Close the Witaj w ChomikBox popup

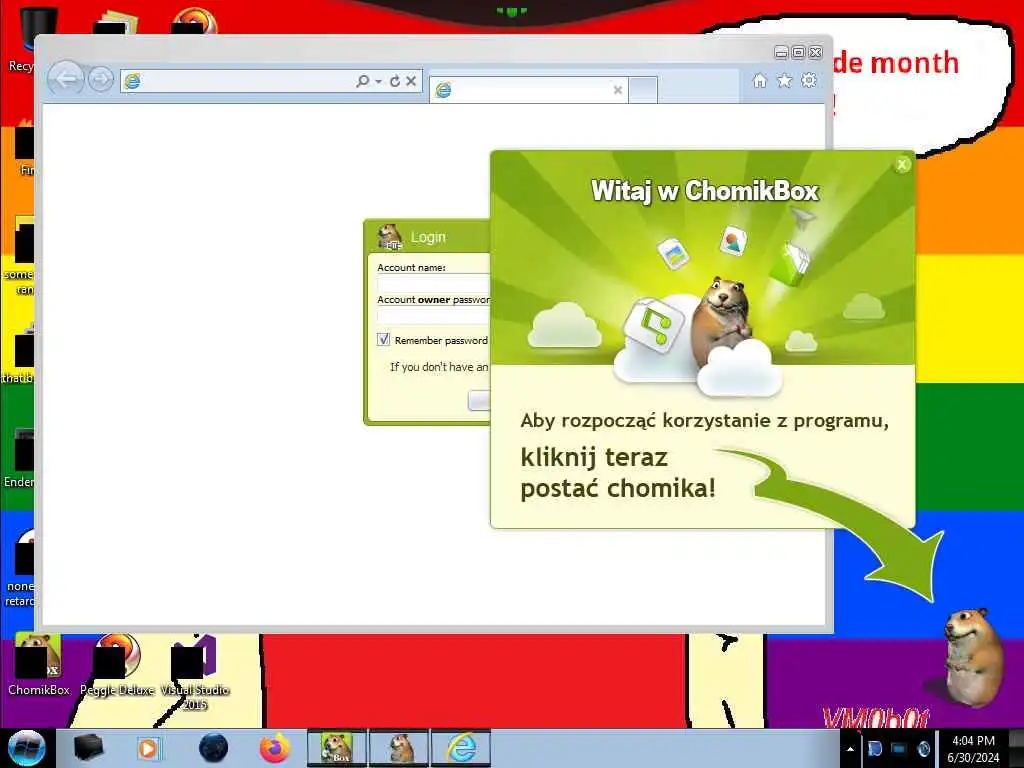[902, 165]
